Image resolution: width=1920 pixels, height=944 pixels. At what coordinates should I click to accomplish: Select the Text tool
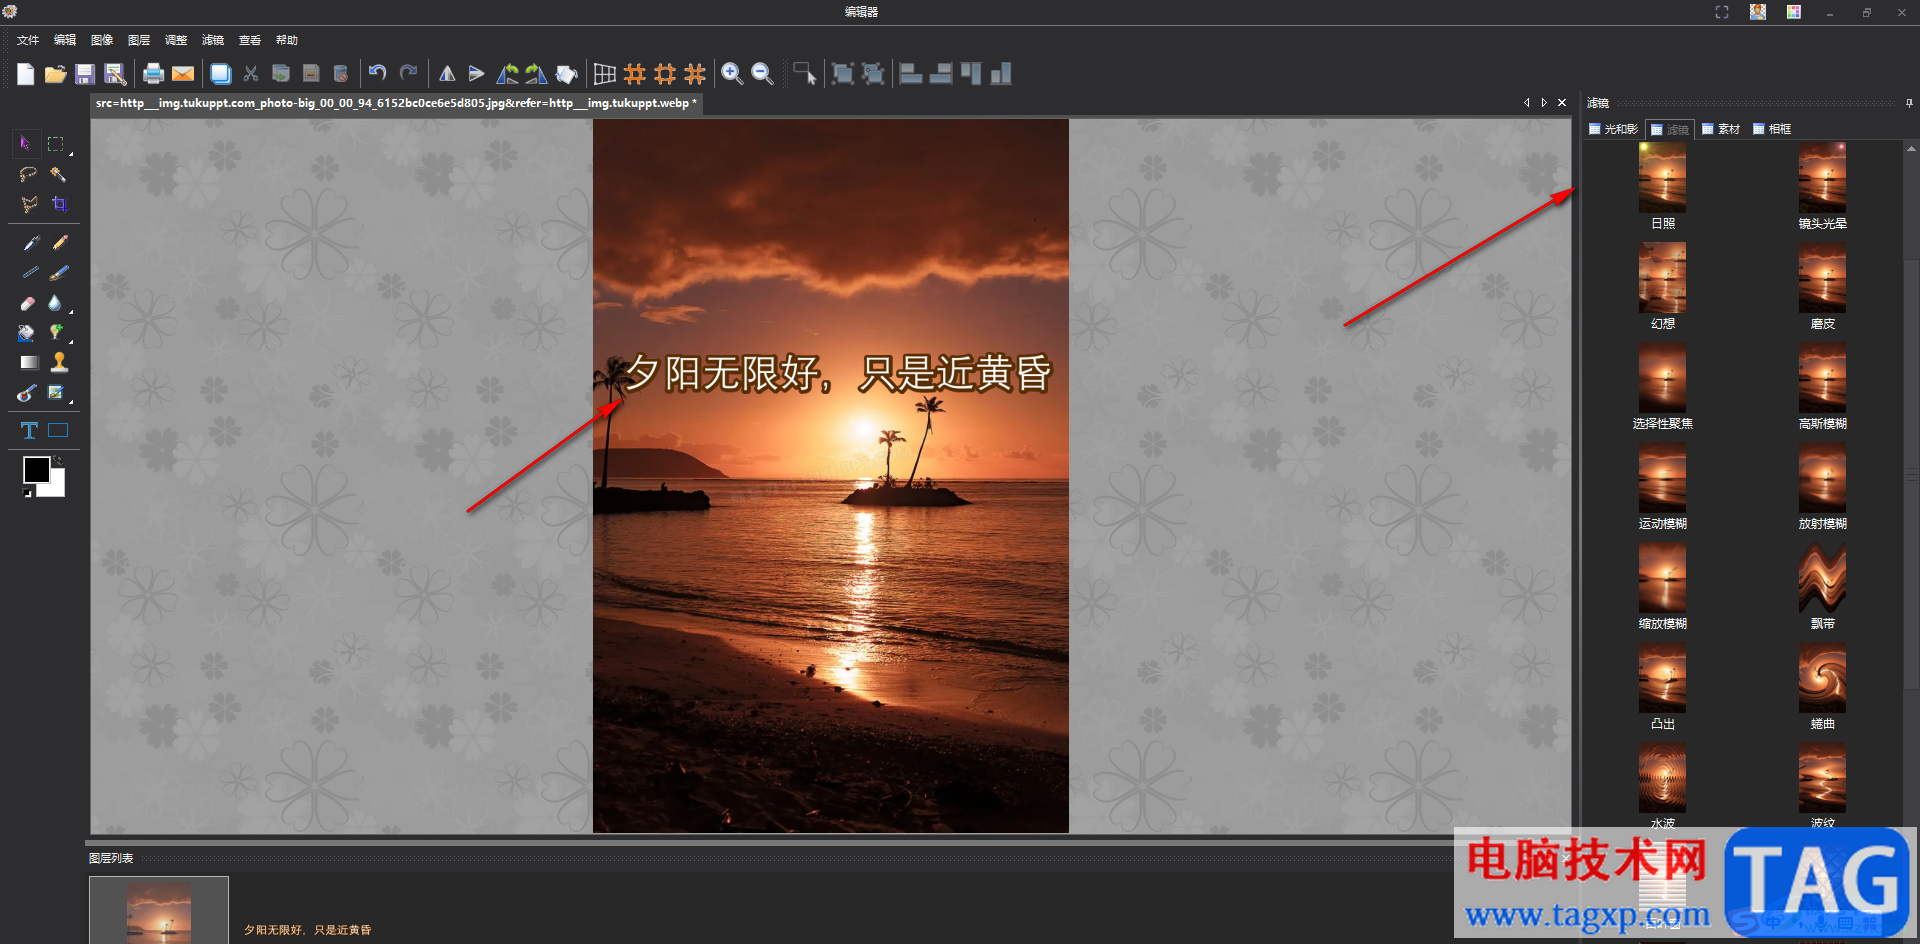(x=29, y=431)
